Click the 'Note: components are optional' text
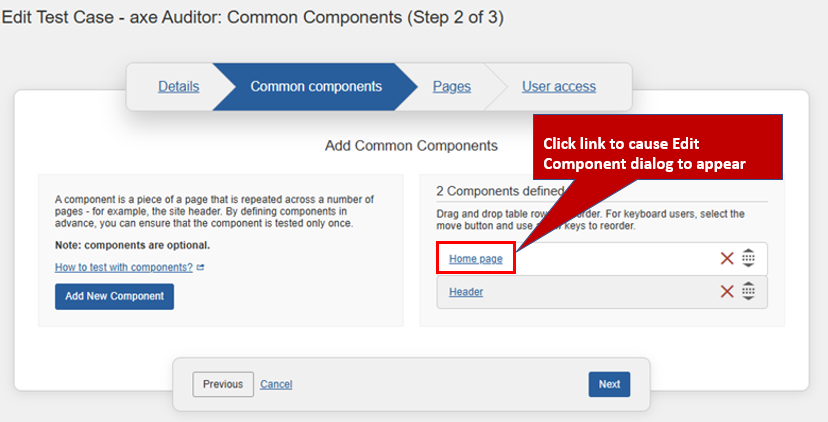The height and width of the screenshot is (422, 828). click(x=133, y=246)
